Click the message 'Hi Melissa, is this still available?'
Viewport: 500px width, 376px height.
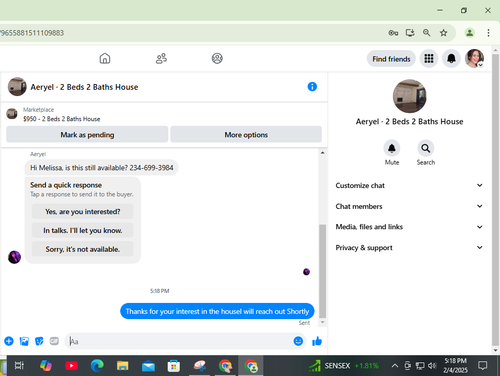[x=102, y=168]
